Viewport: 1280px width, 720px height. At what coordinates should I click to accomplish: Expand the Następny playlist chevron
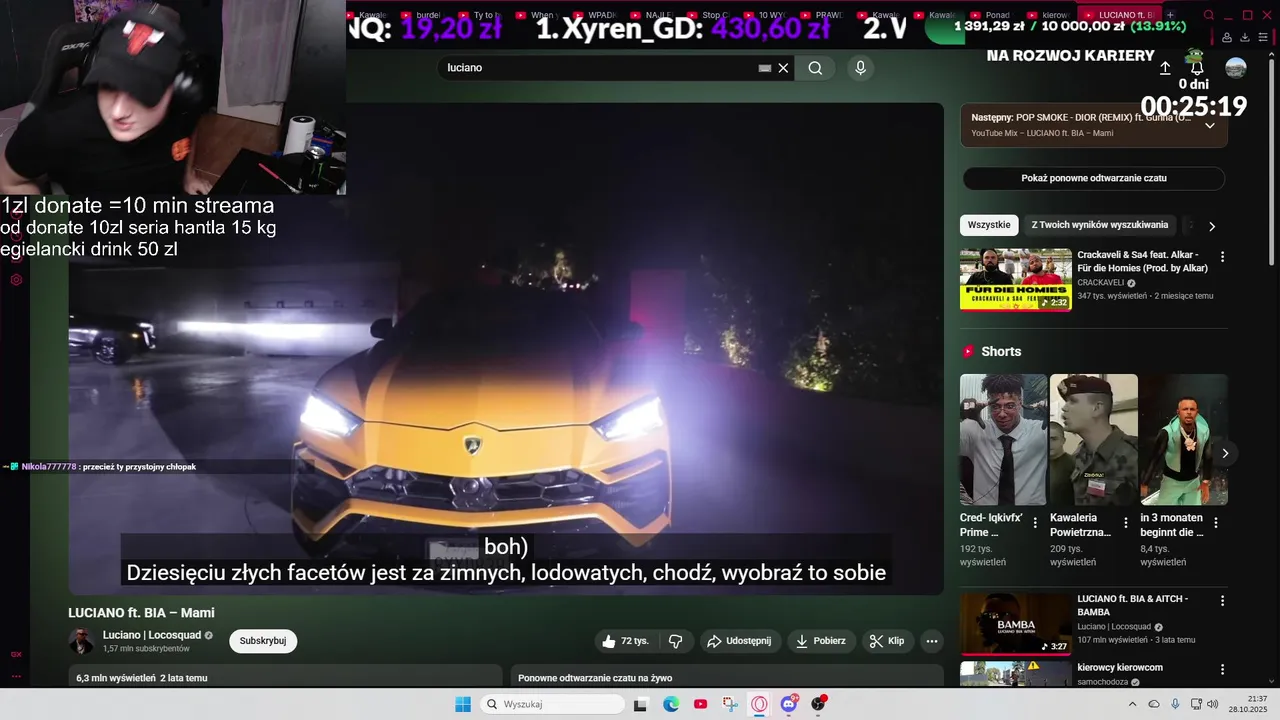click(x=1209, y=125)
